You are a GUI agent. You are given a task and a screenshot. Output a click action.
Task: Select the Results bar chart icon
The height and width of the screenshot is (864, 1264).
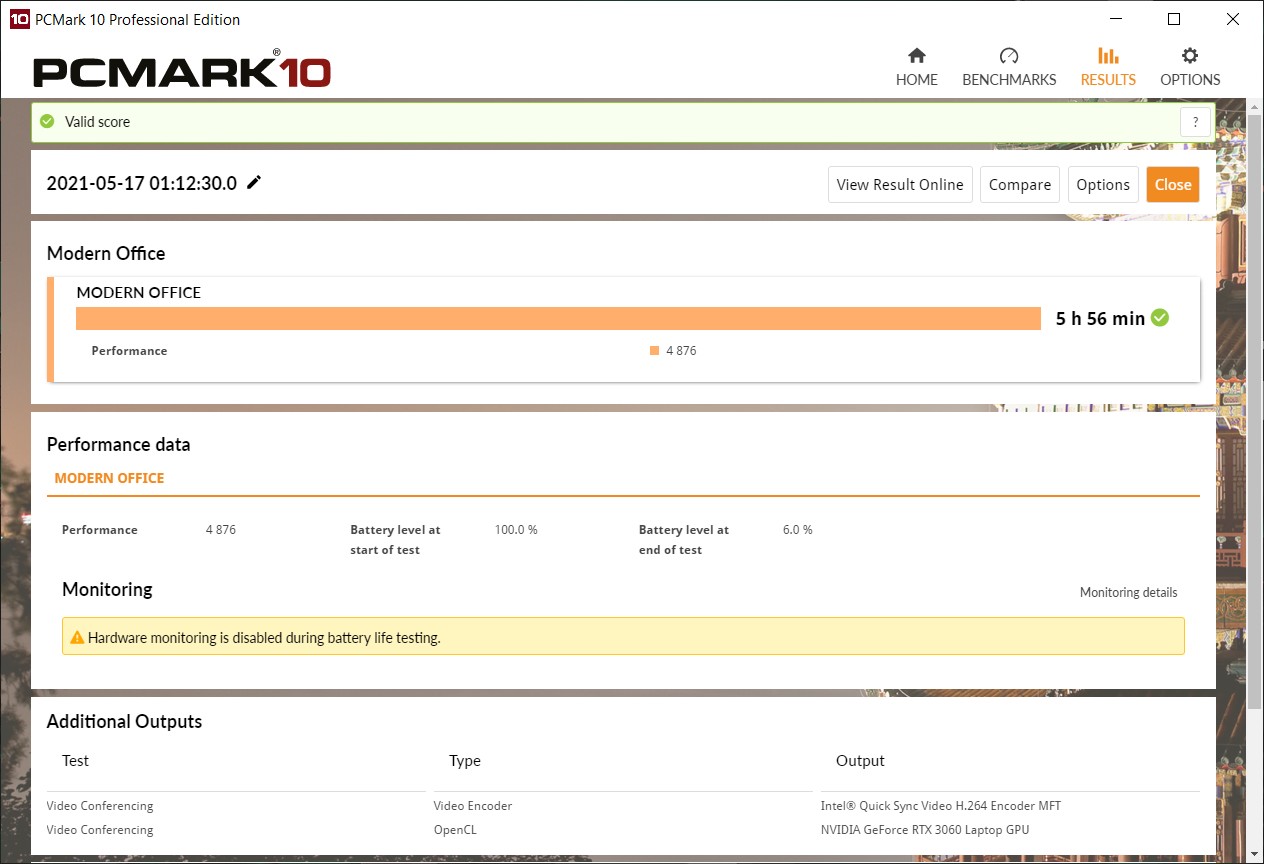click(1108, 56)
